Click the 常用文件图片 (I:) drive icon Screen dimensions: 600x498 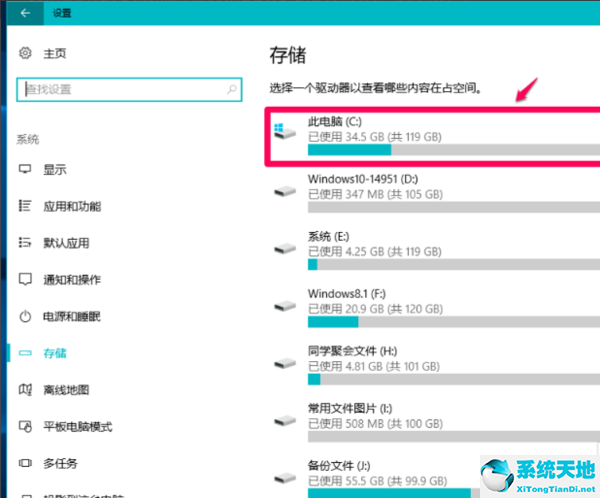click(x=285, y=420)
